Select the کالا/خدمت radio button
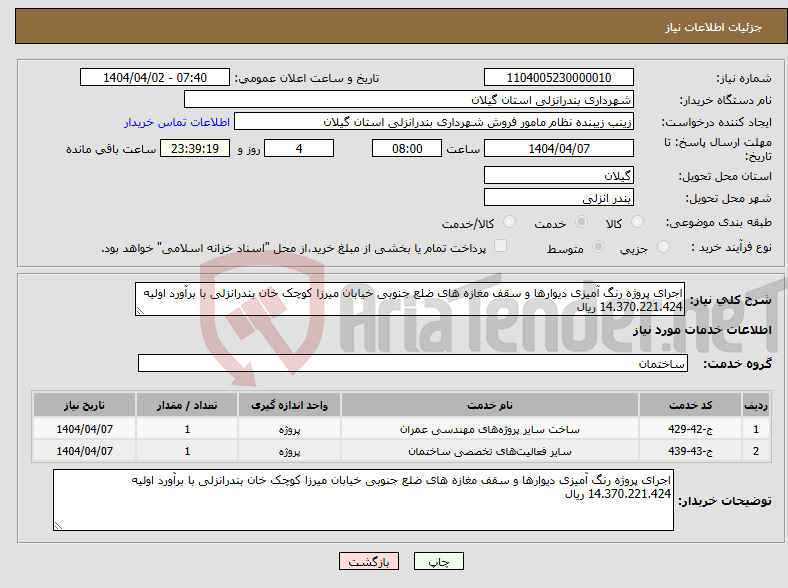Screen dimensions: 788x588 (510, 222)
